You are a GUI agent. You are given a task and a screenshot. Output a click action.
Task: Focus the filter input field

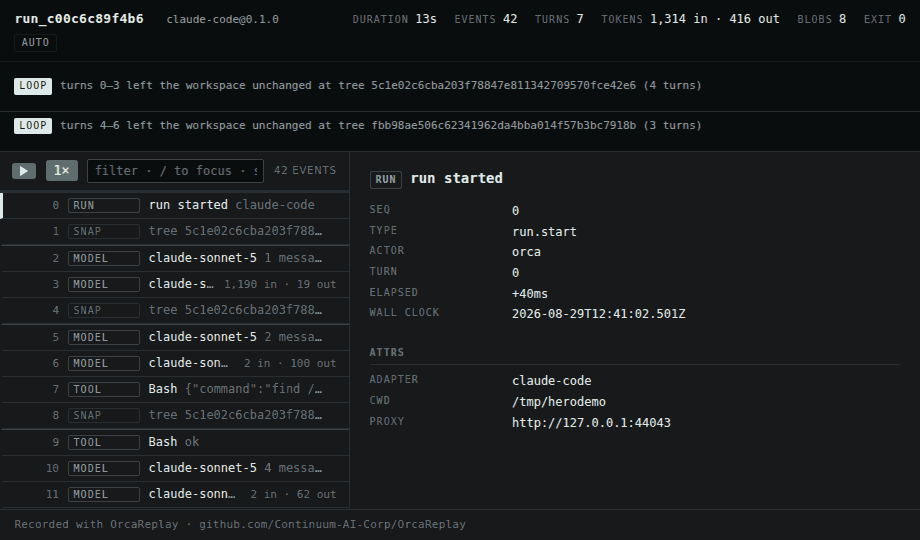pyautogui.click(x=175, y=171)
